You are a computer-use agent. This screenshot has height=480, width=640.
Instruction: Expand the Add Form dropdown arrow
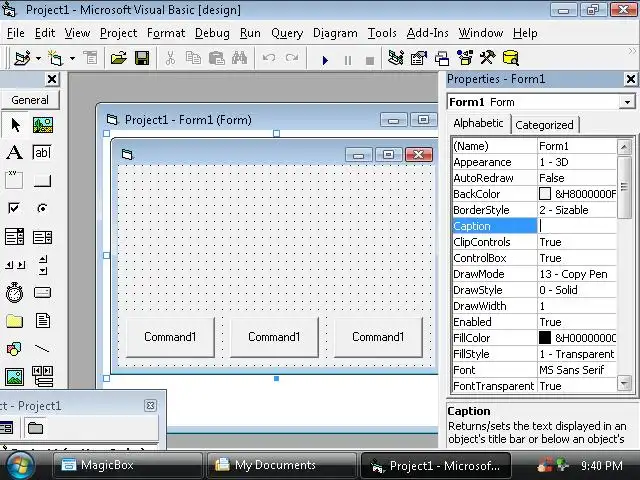coord(72,58)
